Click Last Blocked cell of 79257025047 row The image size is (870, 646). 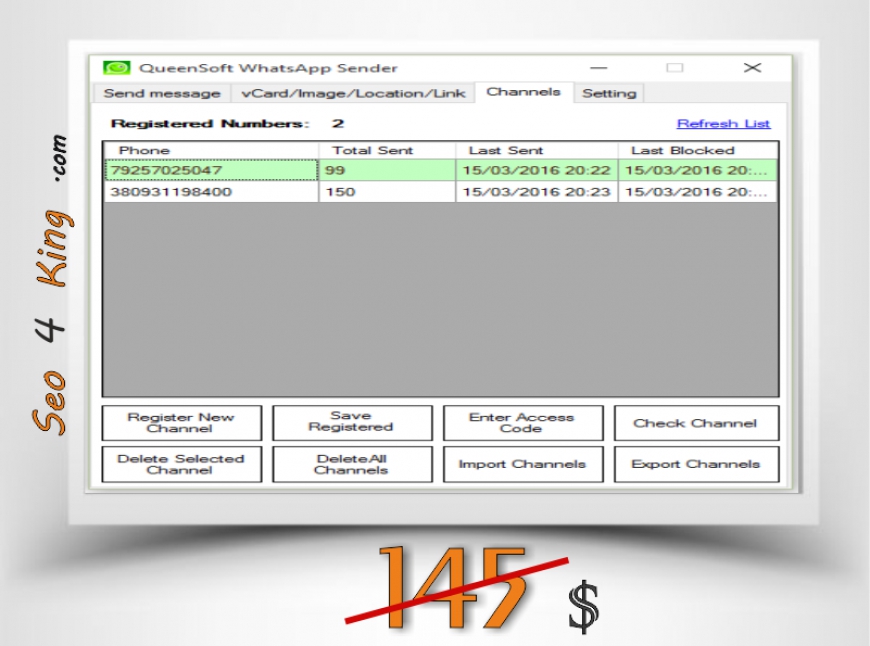(698, 170)
